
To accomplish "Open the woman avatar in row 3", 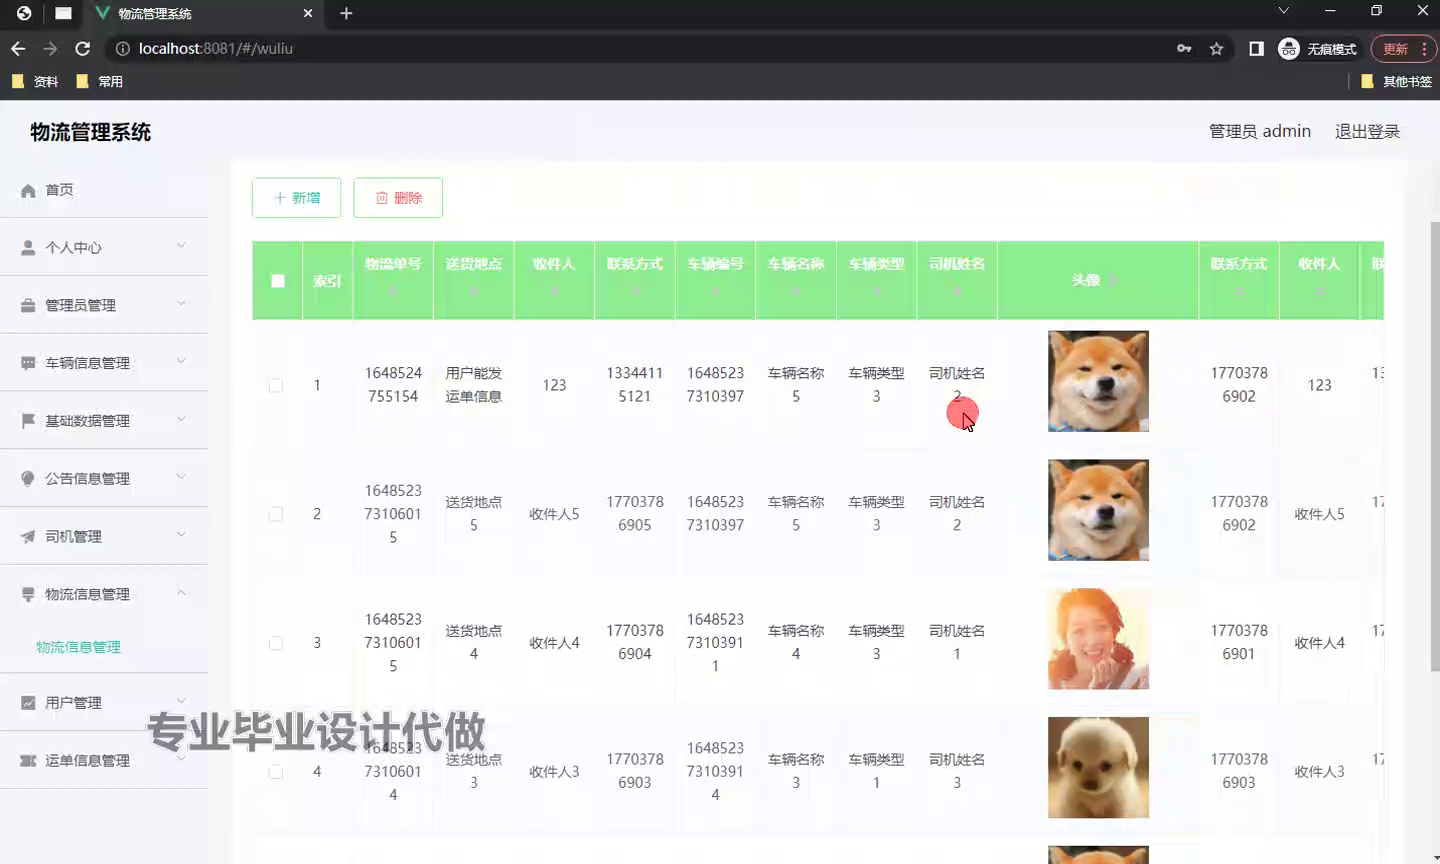I will click(x=1098, y=639).
